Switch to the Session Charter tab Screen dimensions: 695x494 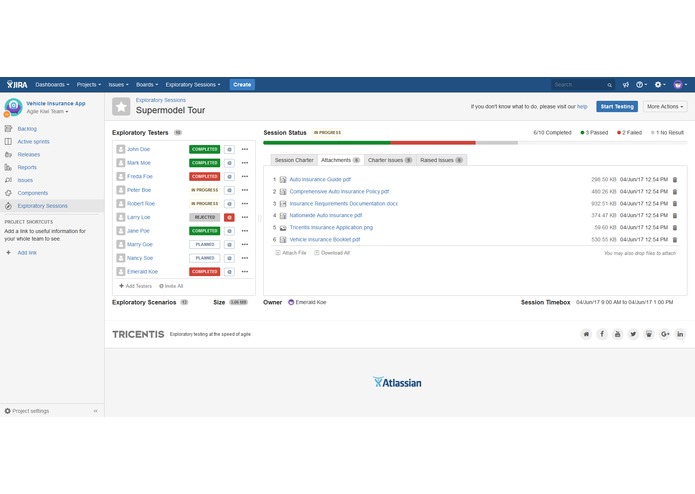pos(294,160)
